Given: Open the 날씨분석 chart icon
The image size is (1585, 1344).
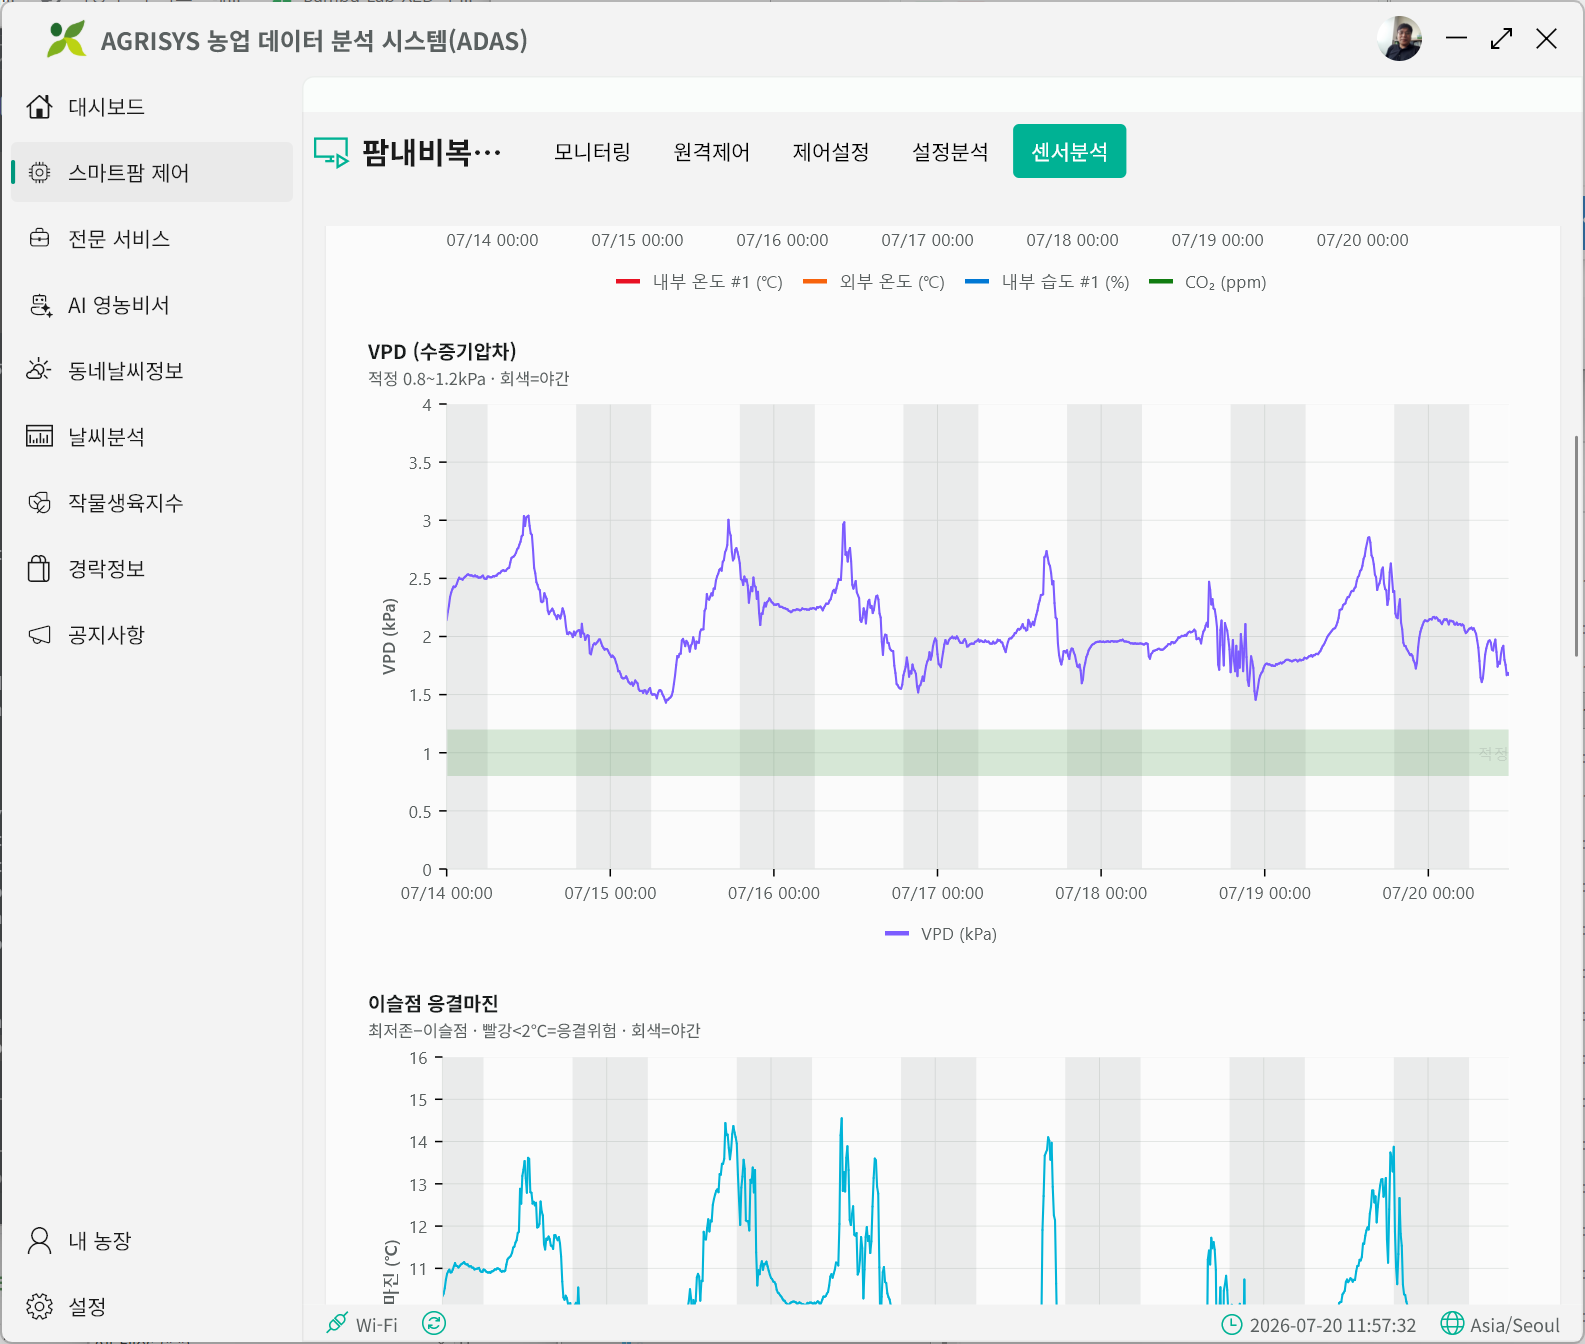Looking at the screenshot, I should click(39, 436).
